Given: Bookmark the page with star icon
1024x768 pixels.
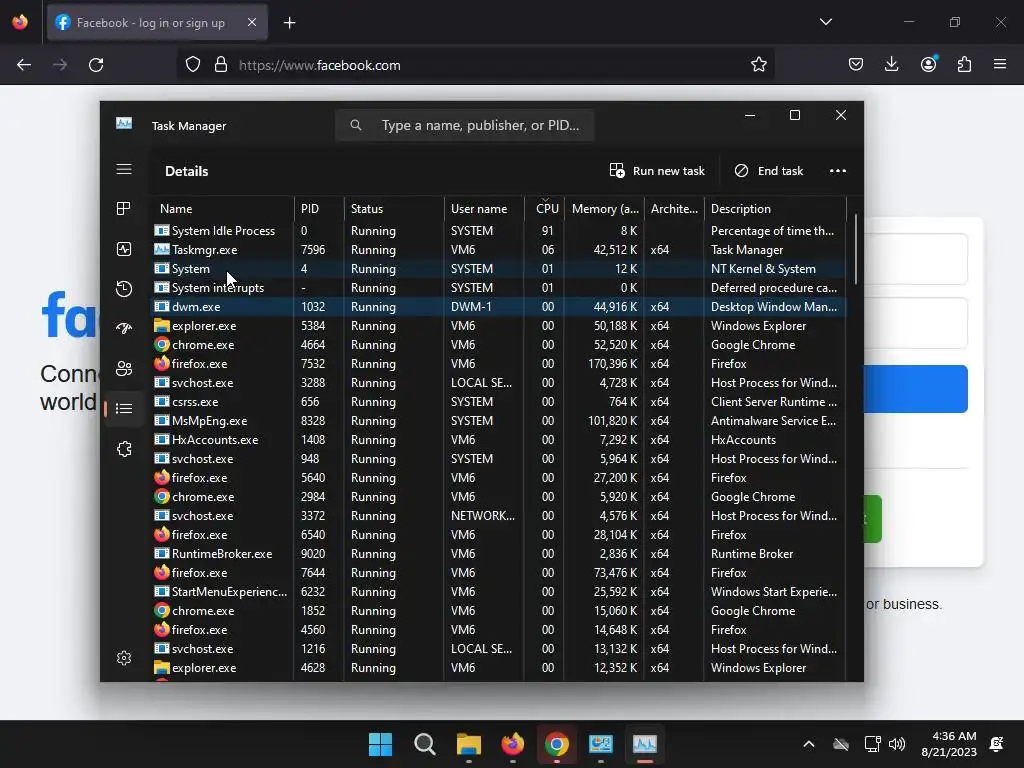Looking at the screenshot, I should point(758,65).
